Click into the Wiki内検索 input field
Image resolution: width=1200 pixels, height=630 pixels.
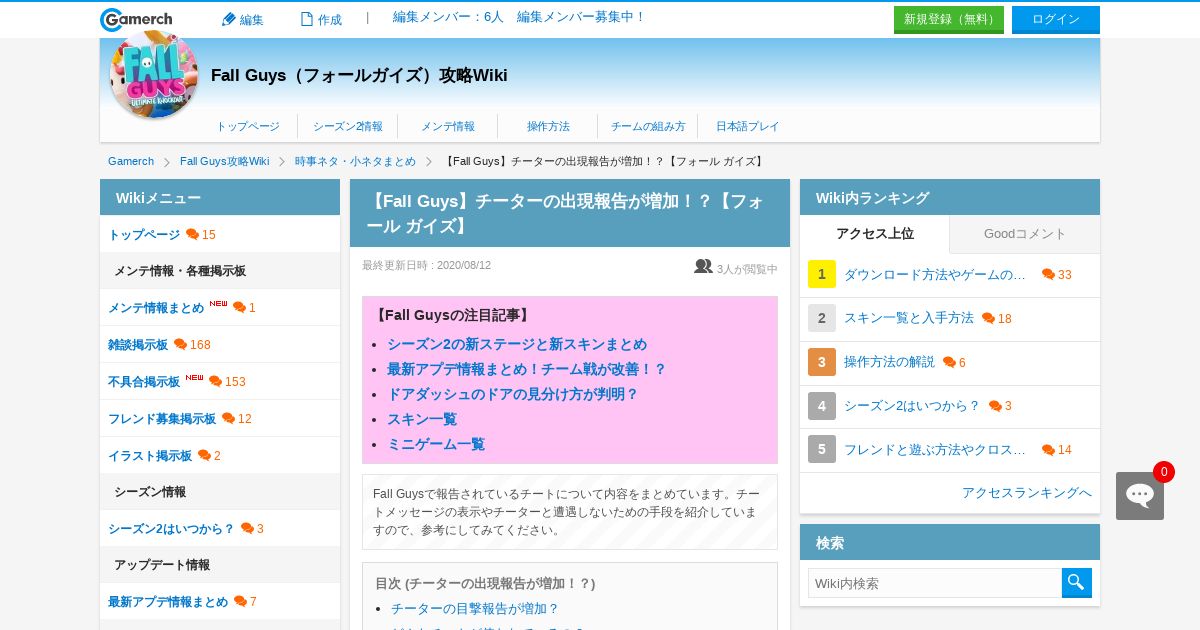(x=935, y=583)
